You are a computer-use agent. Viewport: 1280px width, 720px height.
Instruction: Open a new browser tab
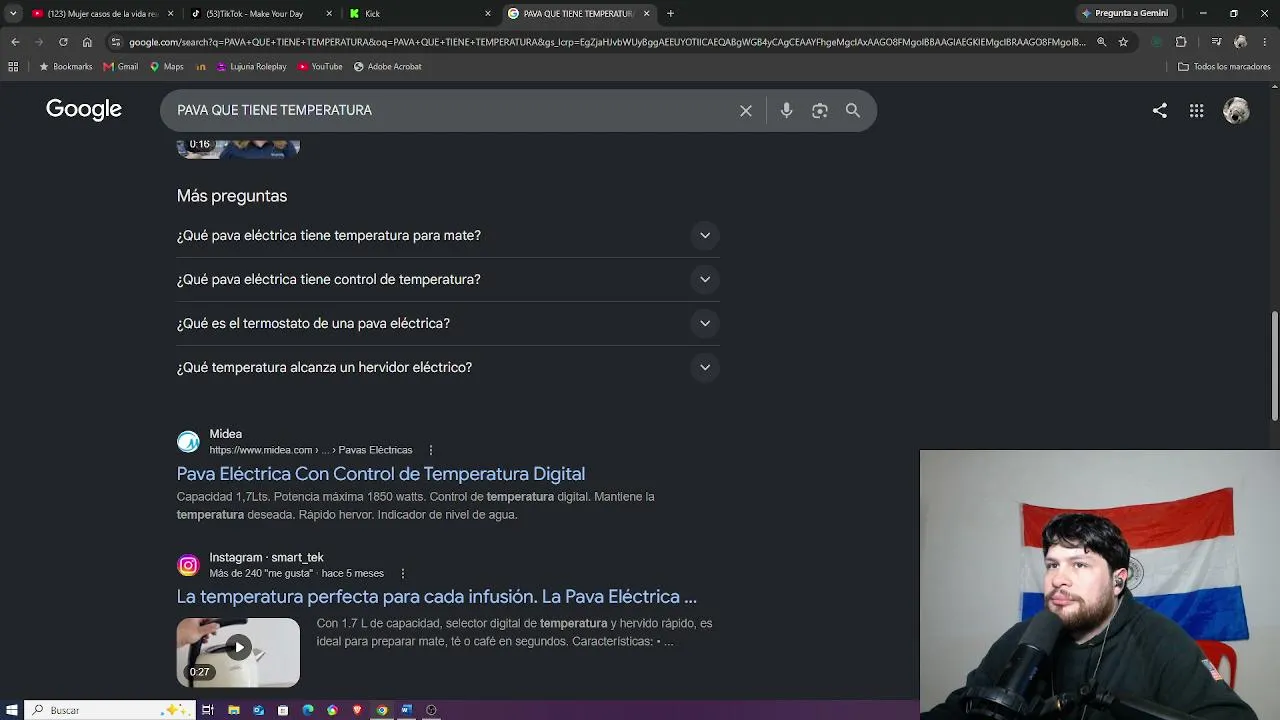[670, 14]
